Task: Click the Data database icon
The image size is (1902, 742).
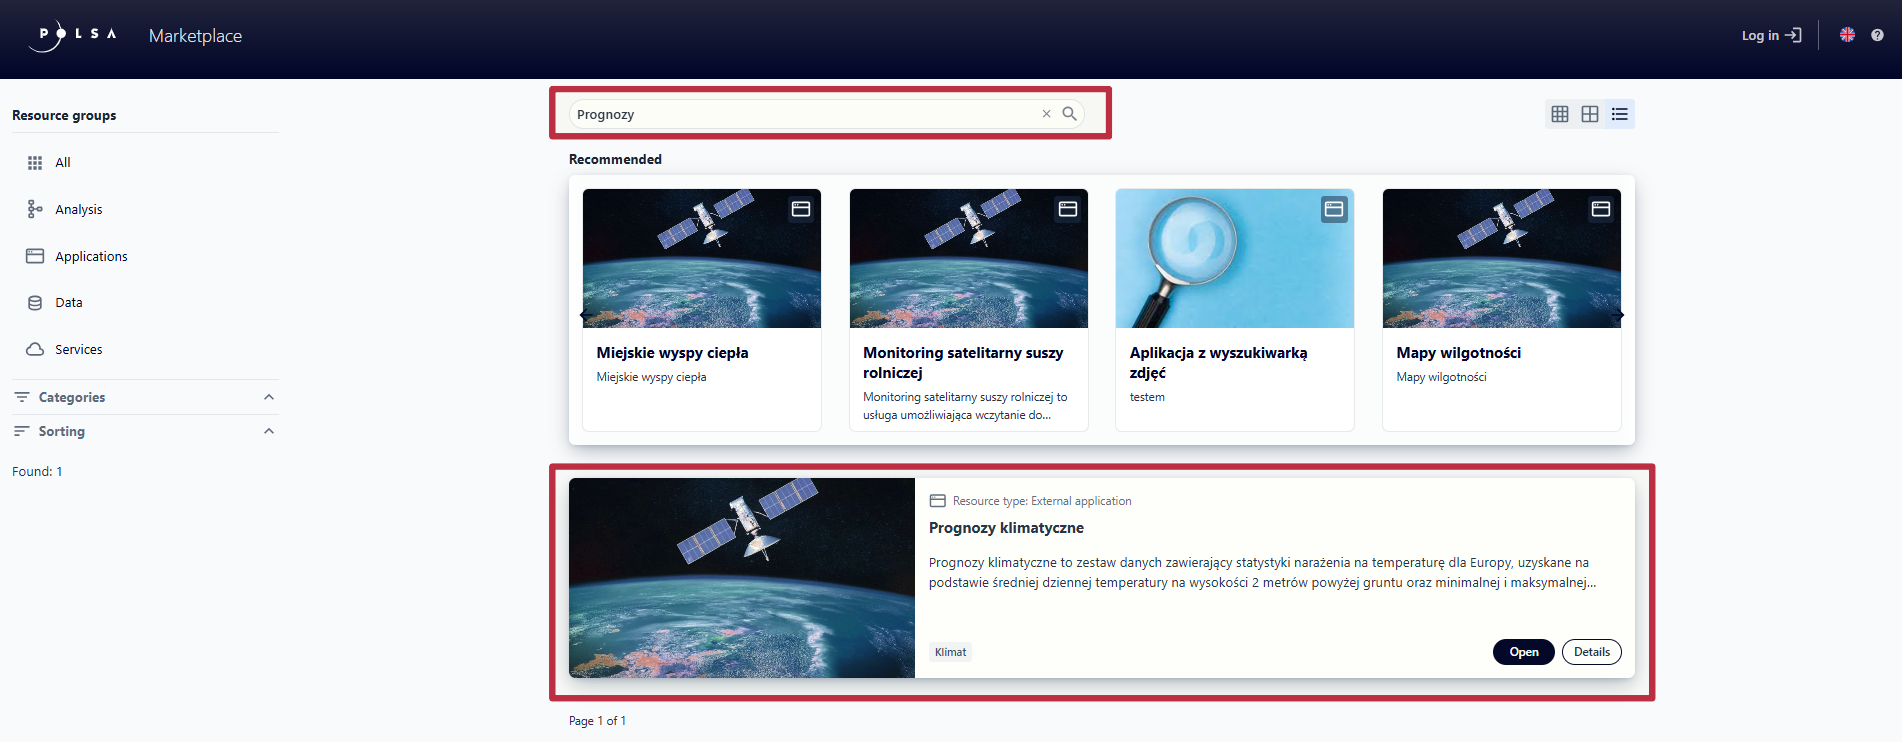Action: coord(35,303)
